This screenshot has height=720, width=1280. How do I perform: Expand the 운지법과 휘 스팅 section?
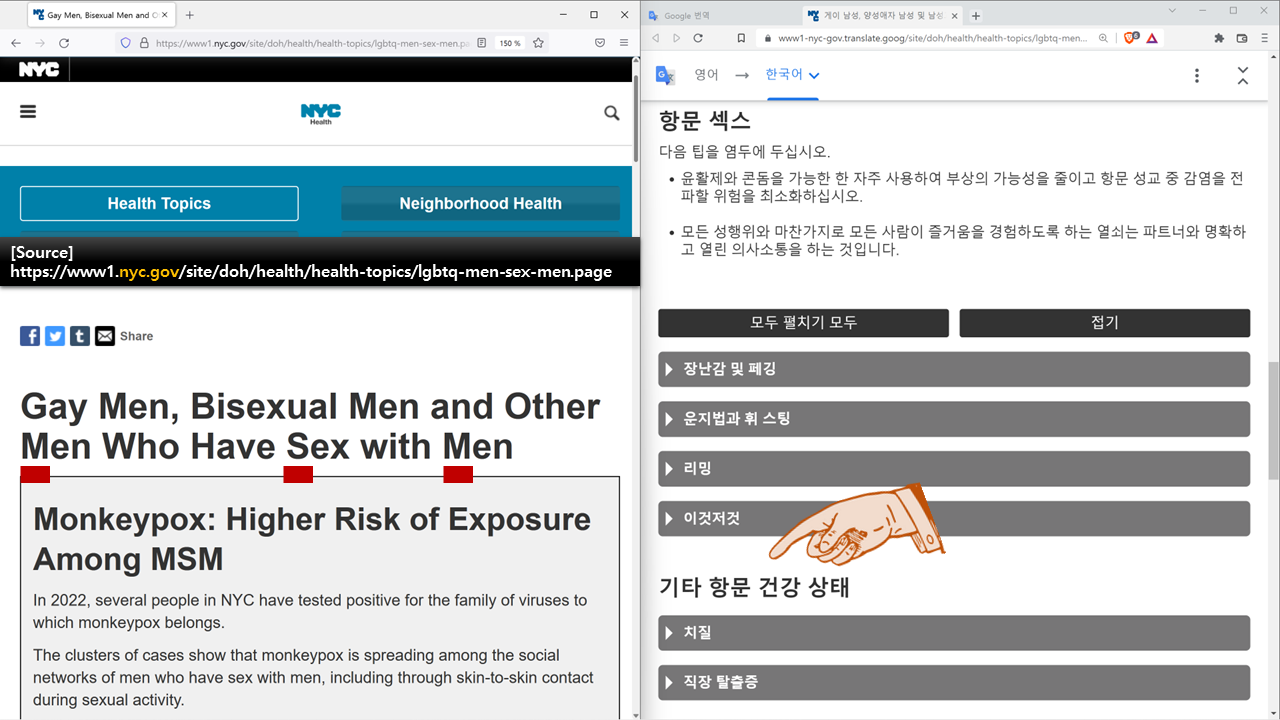(x=954, y=419)
